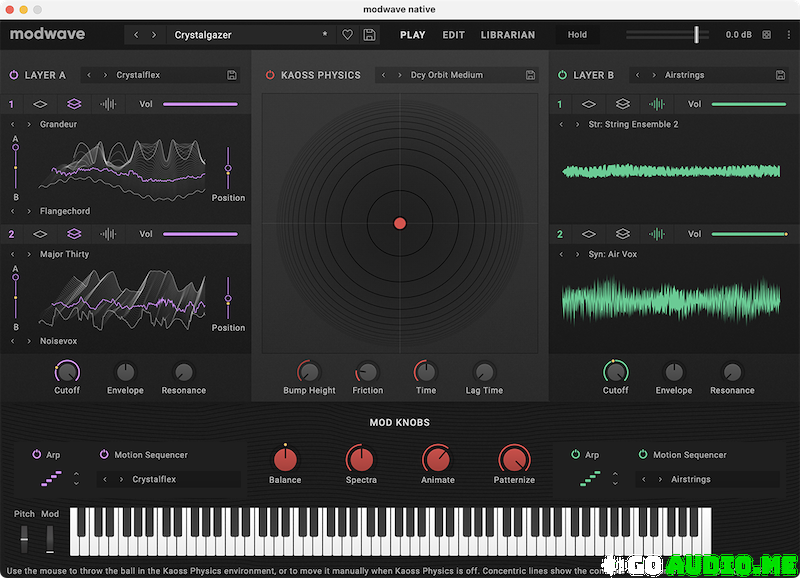Toggle the Hold button

coord(577,35)
